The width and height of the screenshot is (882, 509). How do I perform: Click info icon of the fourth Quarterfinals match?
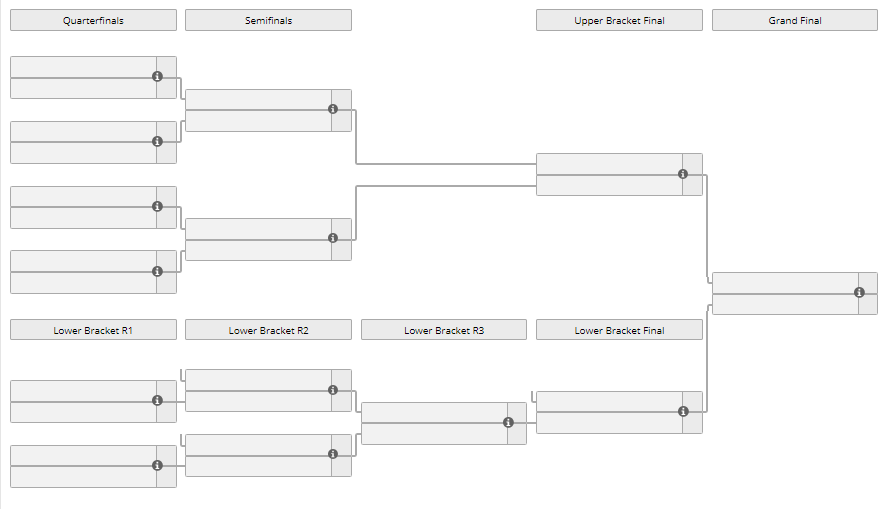pos(157,271)
